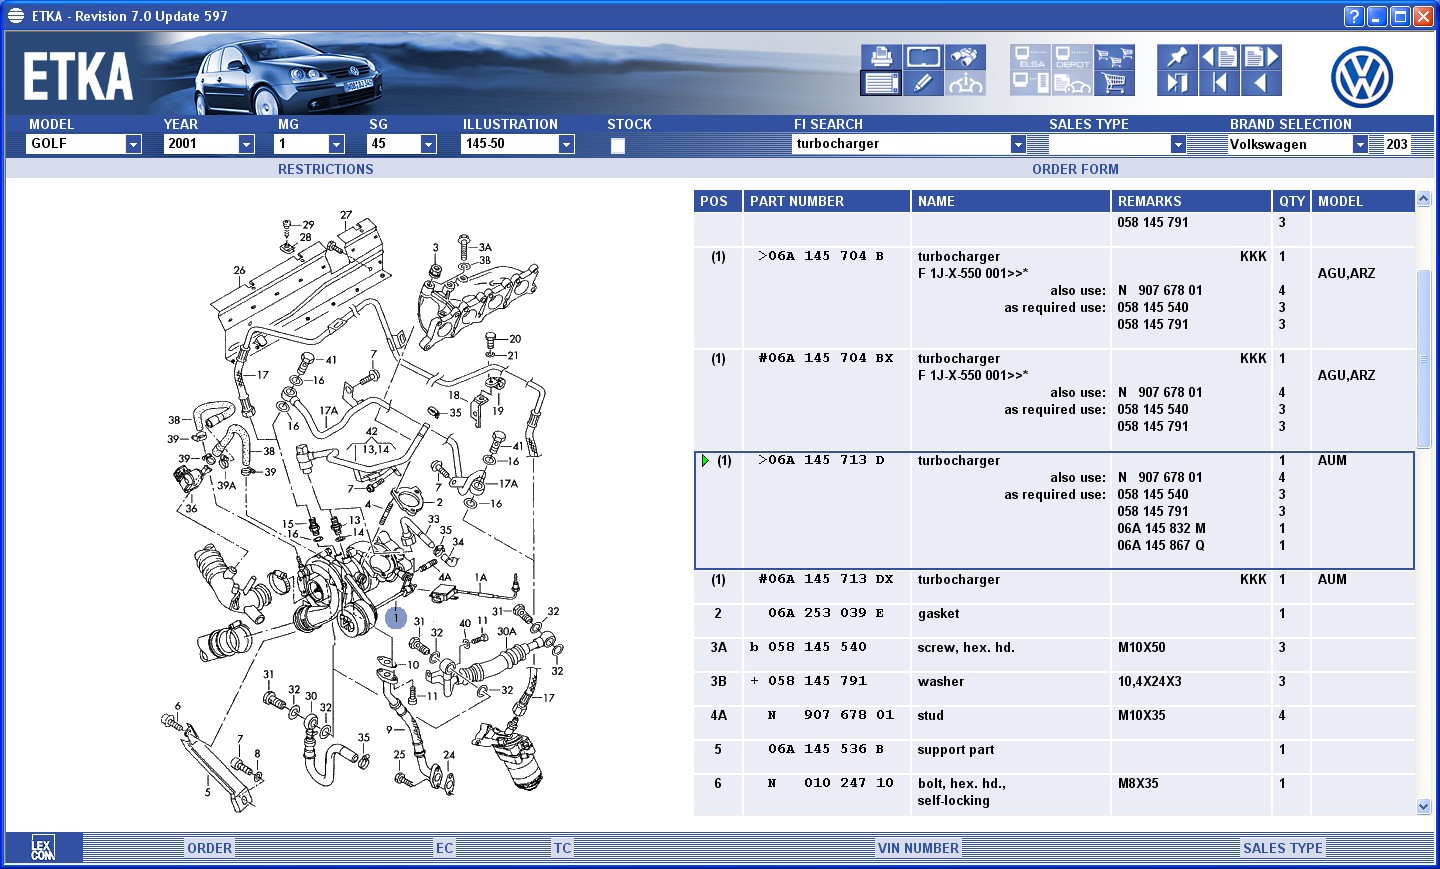Click the ELSA link icon

1030,57
